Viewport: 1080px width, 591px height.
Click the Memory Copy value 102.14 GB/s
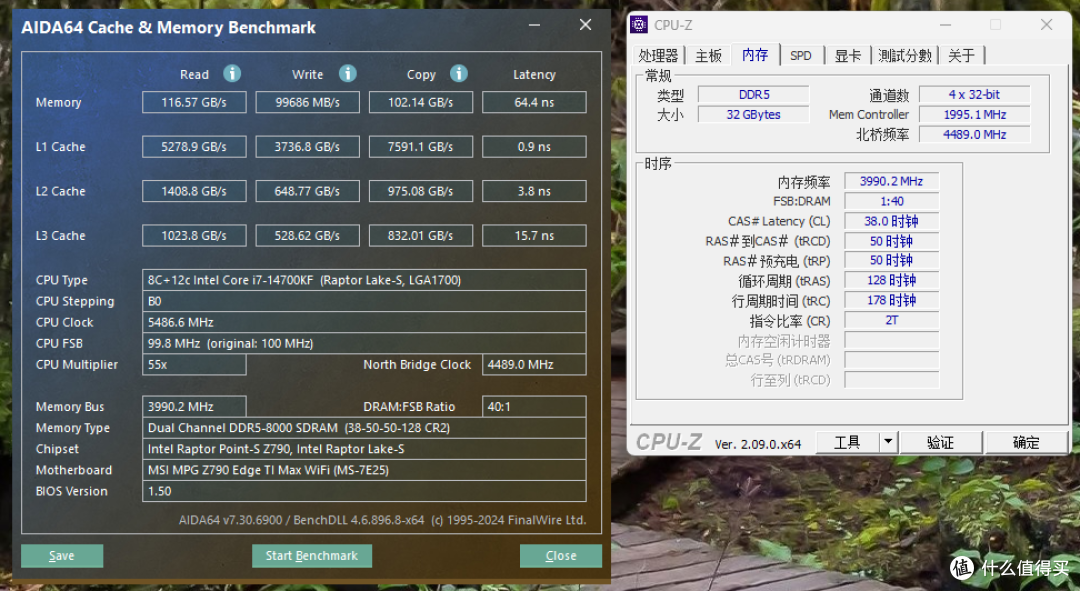(x=421, y=102)
